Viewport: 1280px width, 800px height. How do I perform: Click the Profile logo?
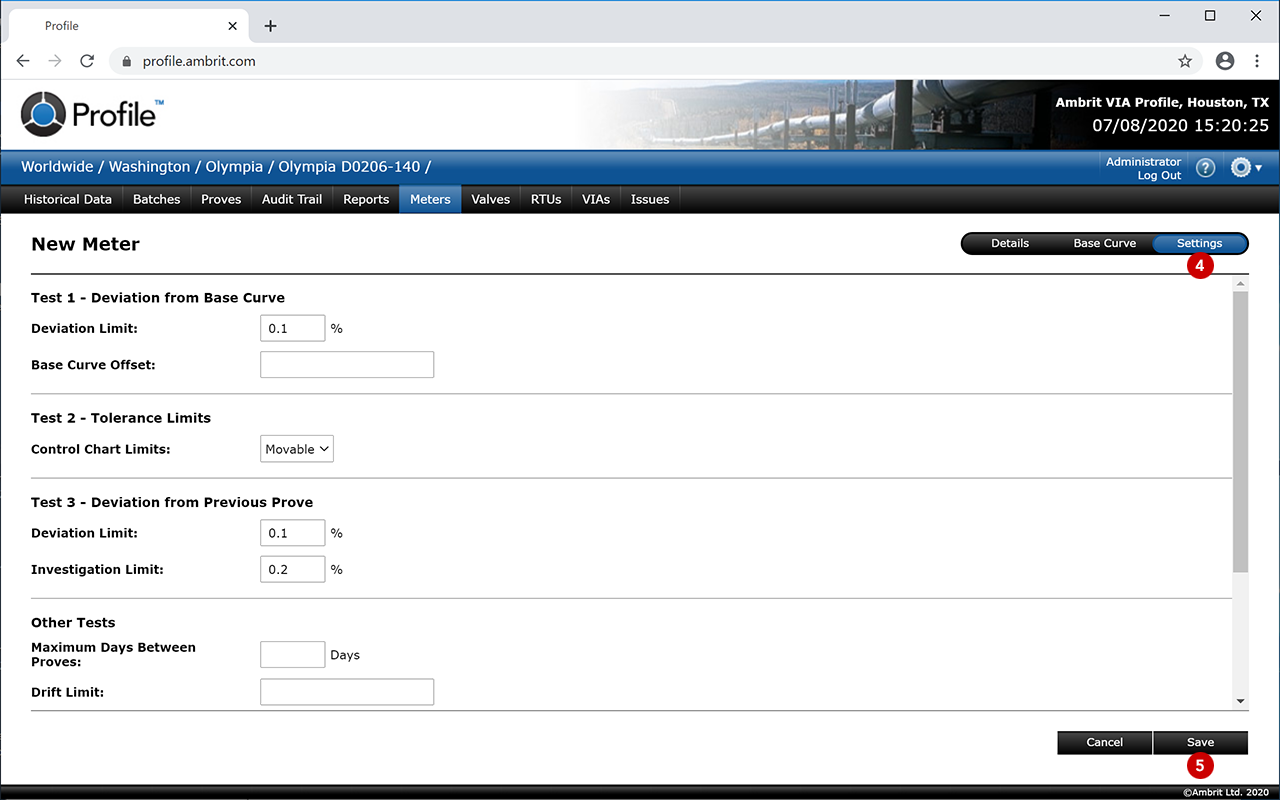pyautogui.click(x=90, y=113)
